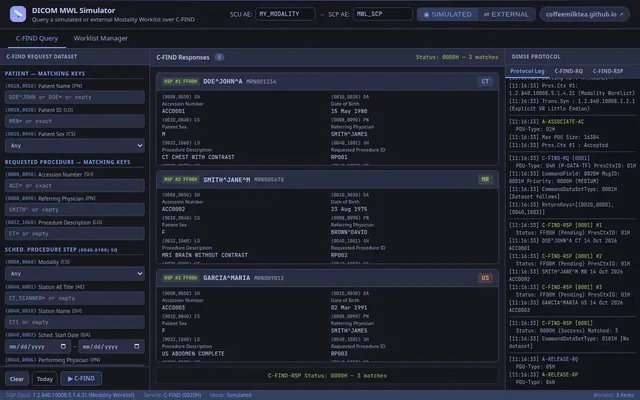Click referring physician BROWN^DAVID
The width and height of the screenshot is (640, 400).
point(349,232)
